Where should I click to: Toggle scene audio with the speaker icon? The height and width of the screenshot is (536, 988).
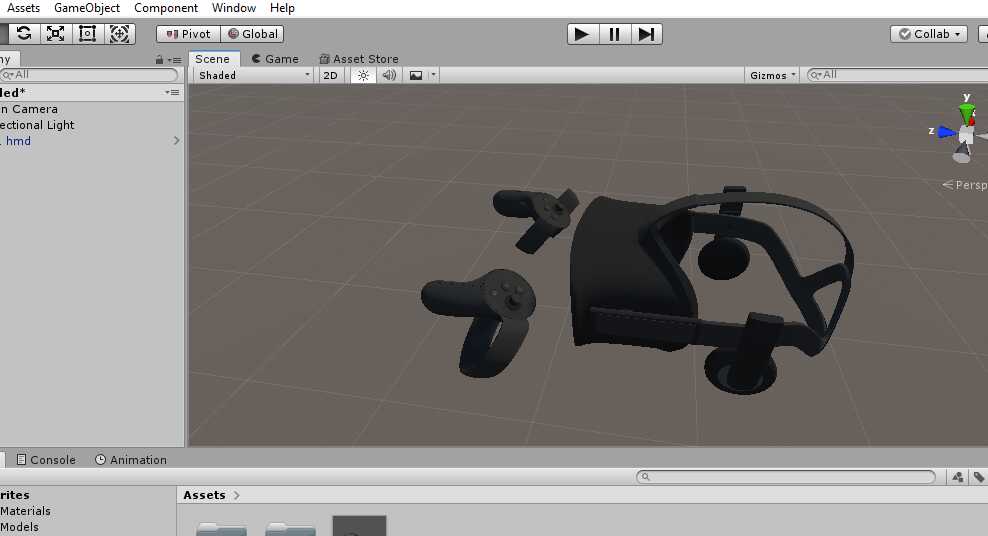[x=389, y=75]
